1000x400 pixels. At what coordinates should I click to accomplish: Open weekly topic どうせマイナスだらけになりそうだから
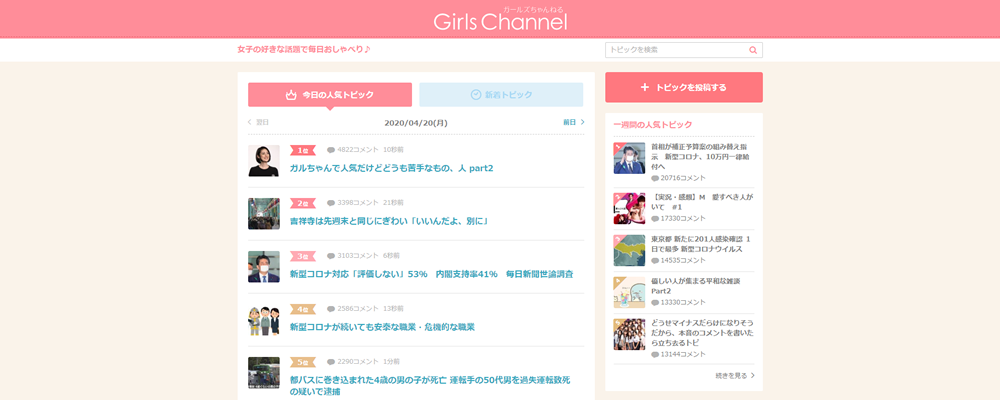[702, 333]
